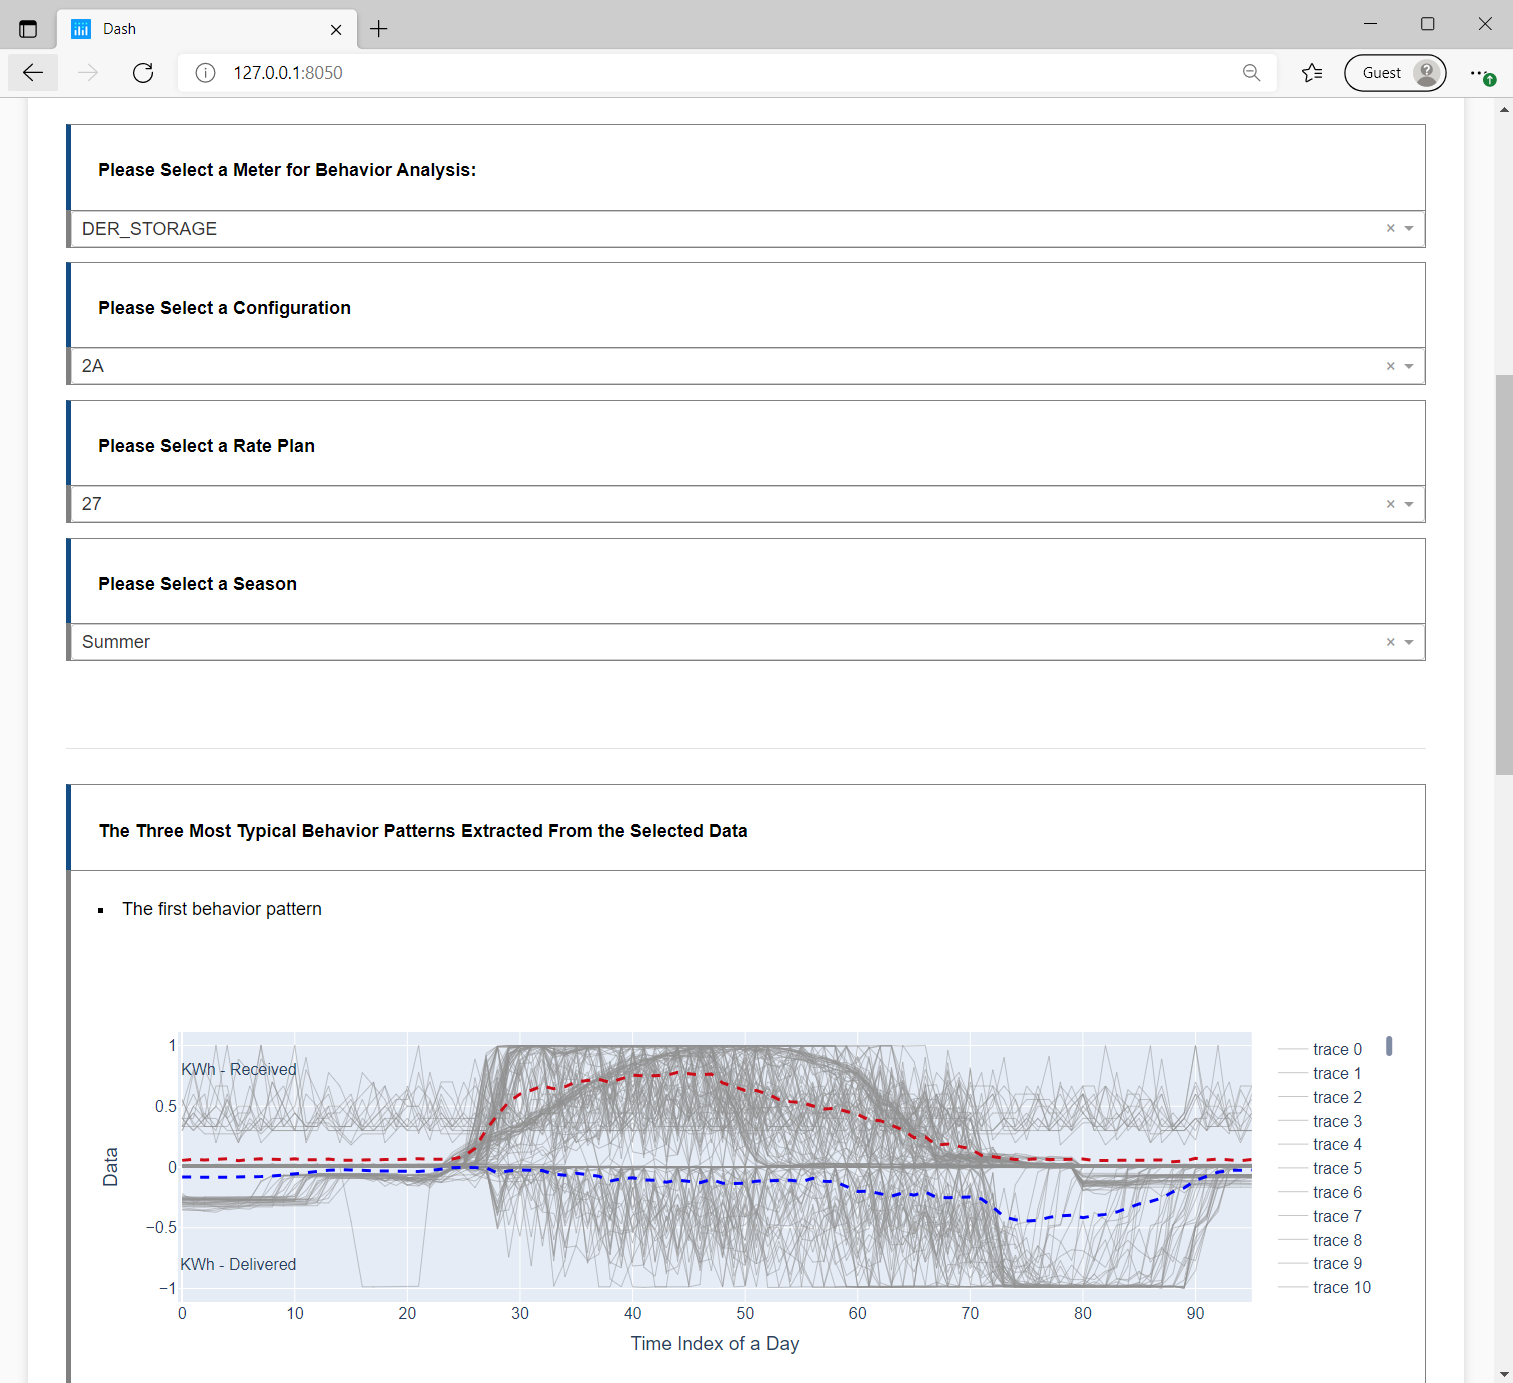Expand the meter dropdown arrow
The width and height of the screenshot is (1513, 1383).
tap(1409, 229)
